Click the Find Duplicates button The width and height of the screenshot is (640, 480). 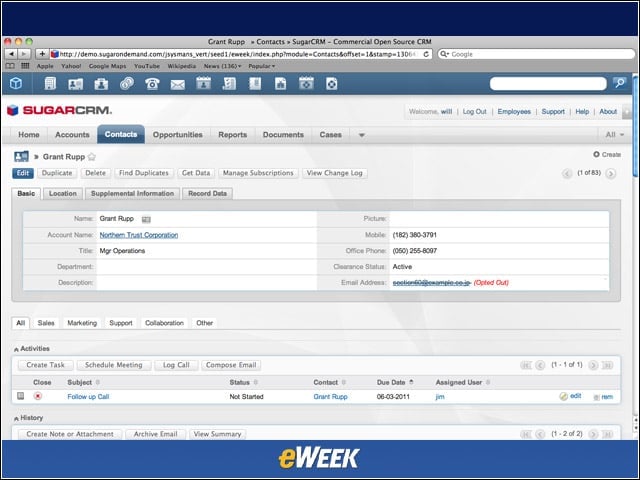point(144,173)
